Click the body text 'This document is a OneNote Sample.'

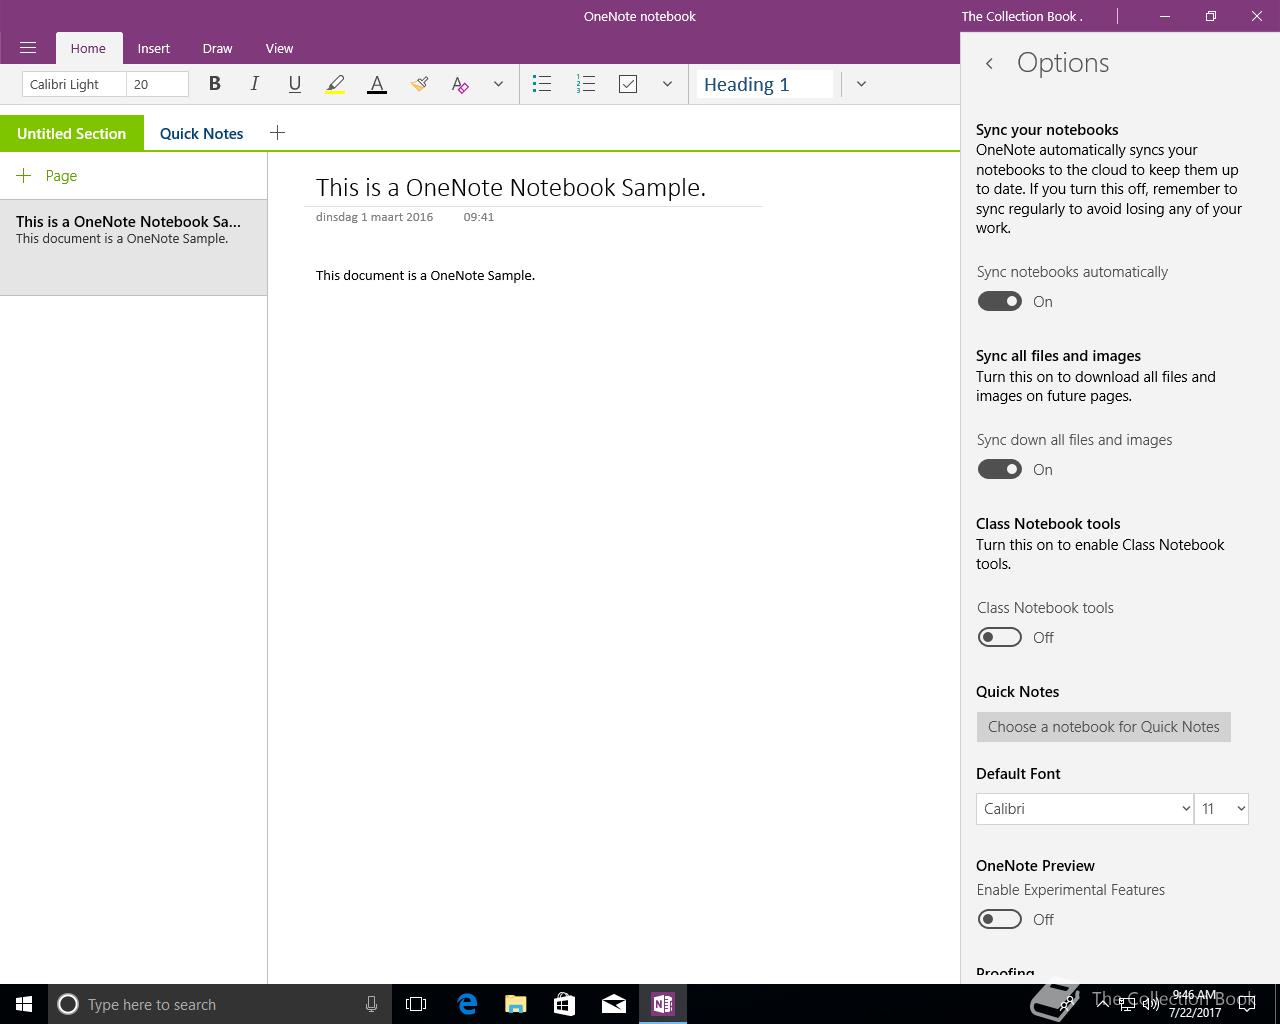point(425,275)
